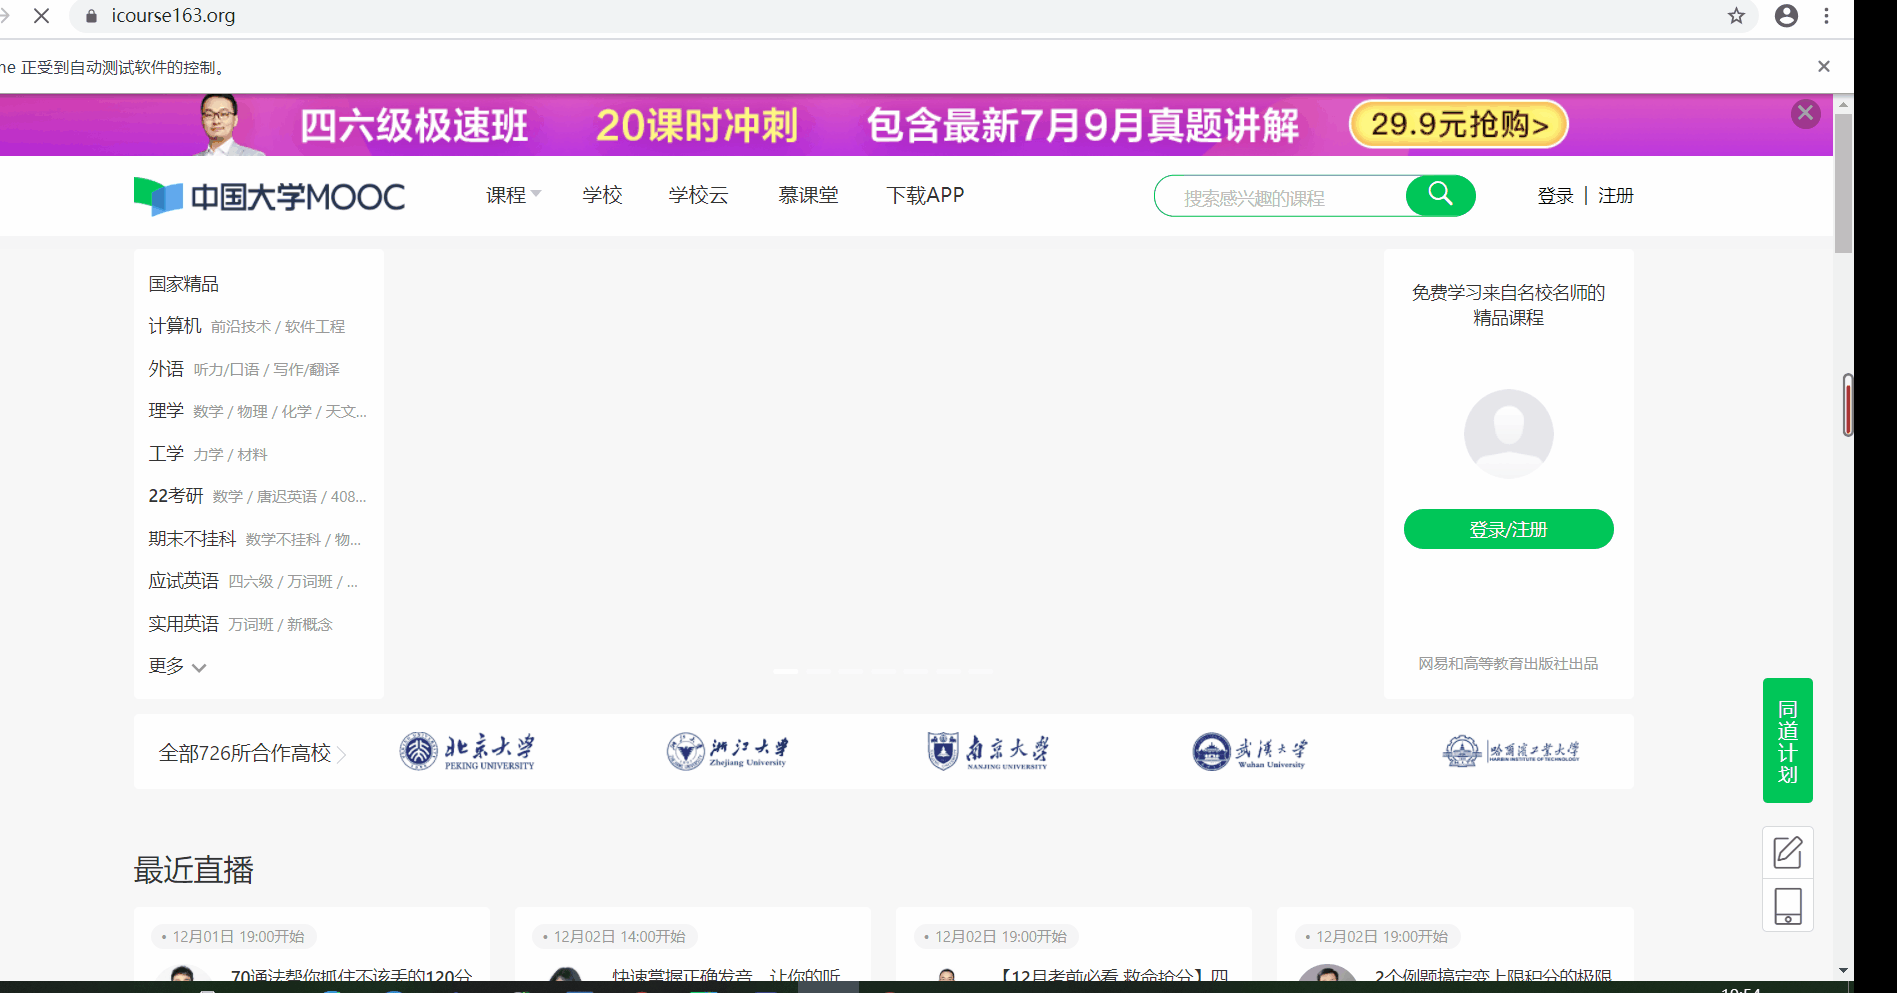Click the default user avatar icon
Image resolution: width=1897 pixels, height=993 pixels.
[1508, 434]
